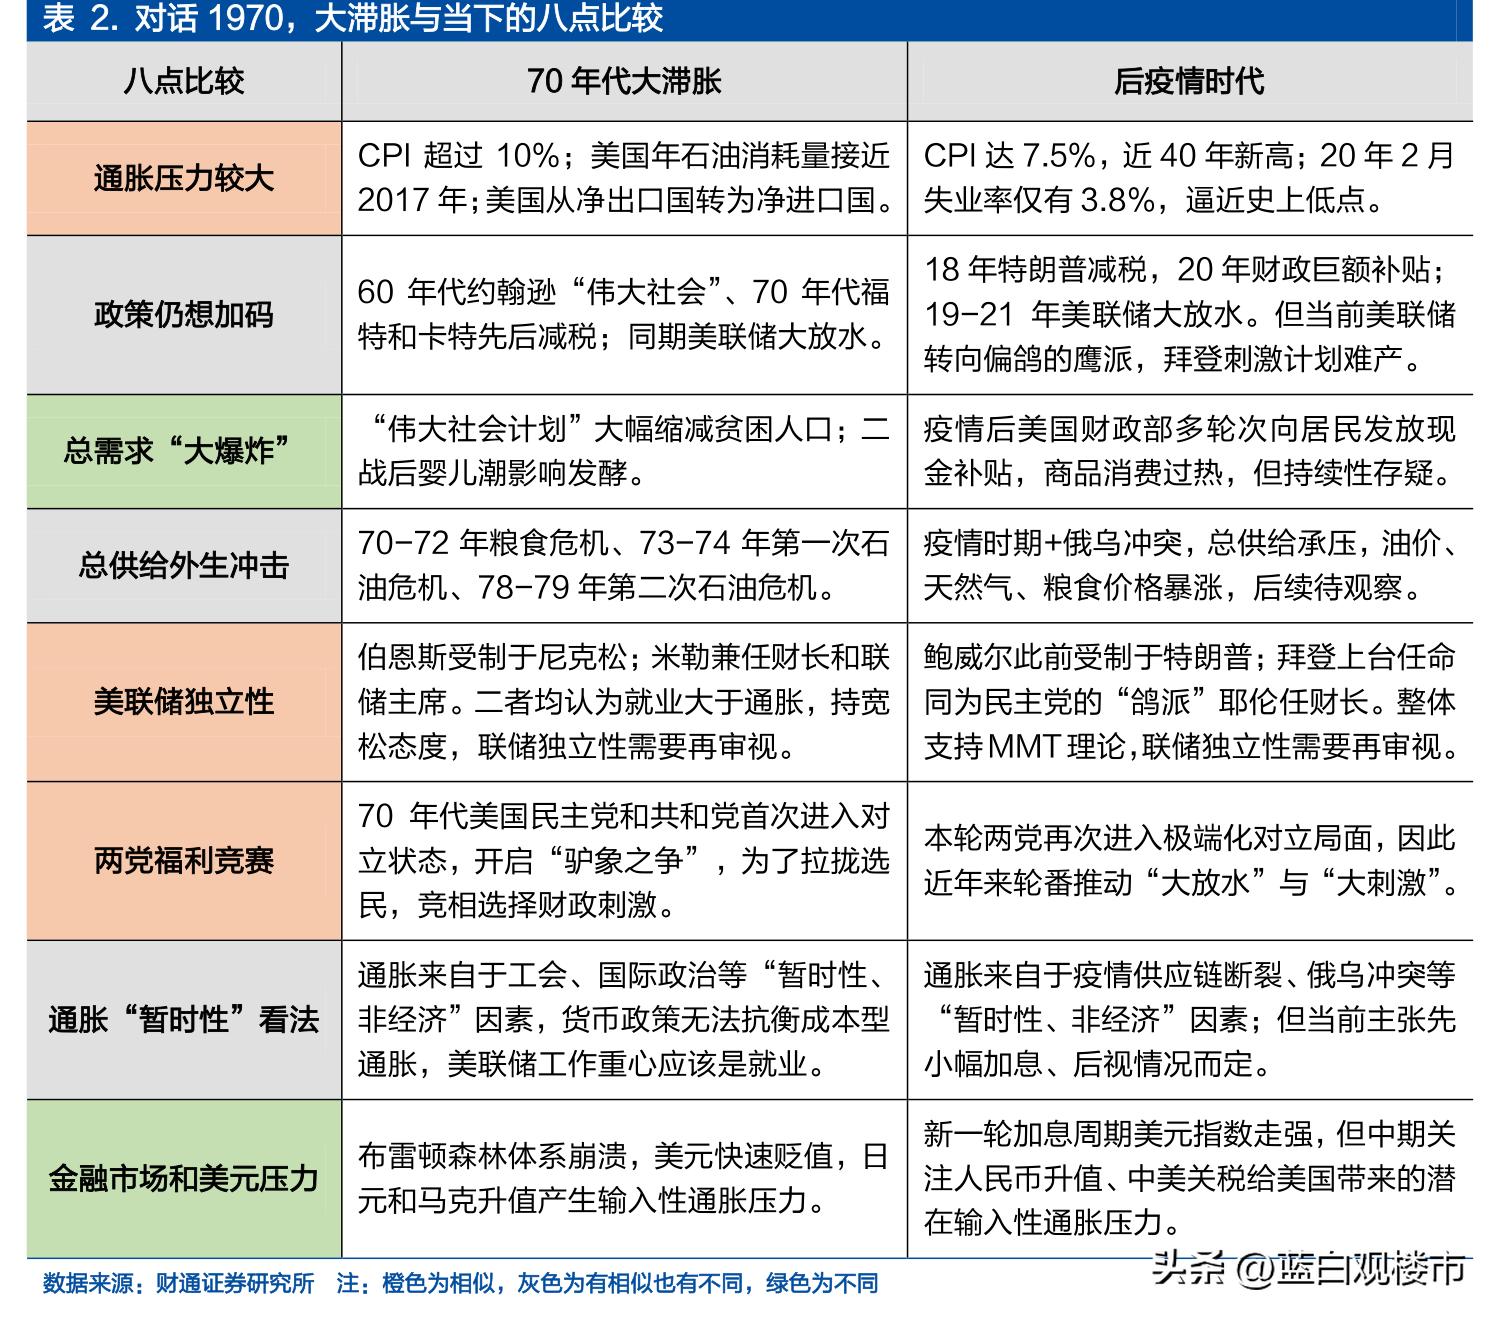Click the '总需求“大爆炸”' row label
The width and height of the screenshot is (1500, 1321).
pos(184,451)
